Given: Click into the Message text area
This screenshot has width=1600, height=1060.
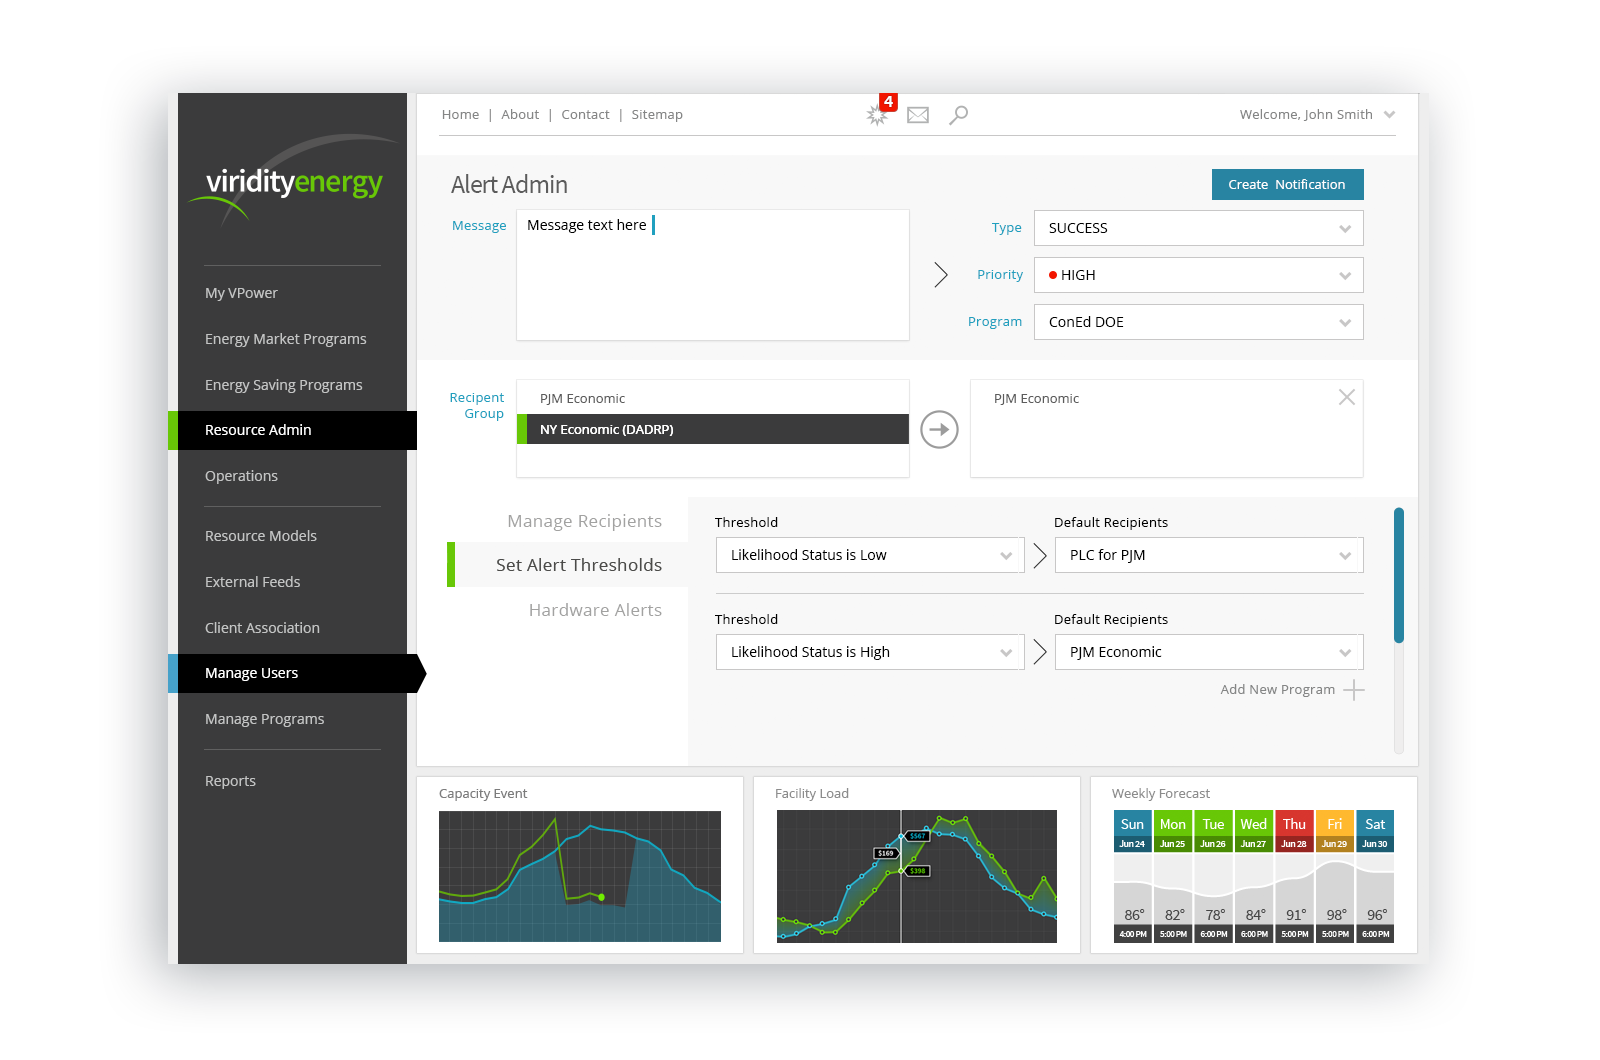Looking at the screenshot, I should click(713, 275).
